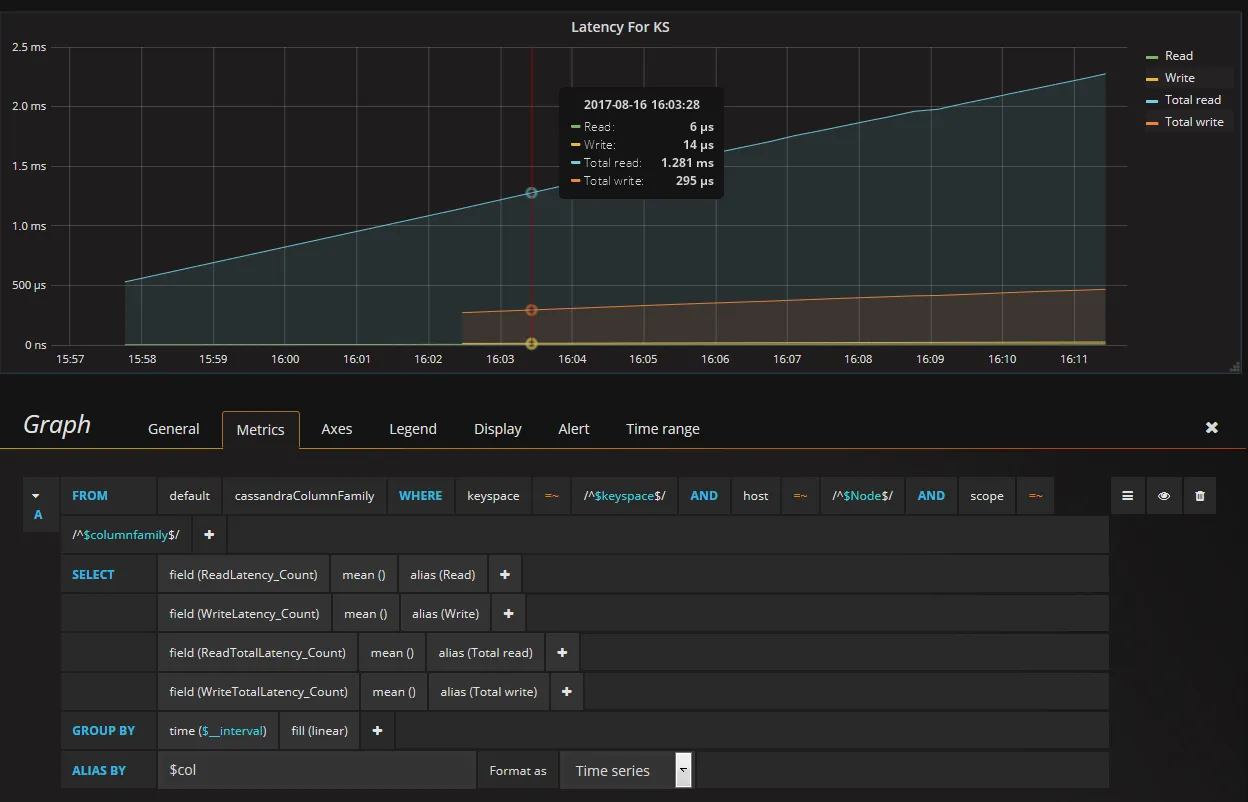Click mean () in the WriteTotalLatency_Count row
The height and width of the screenshot is (802, 1248).
[394, 691]
